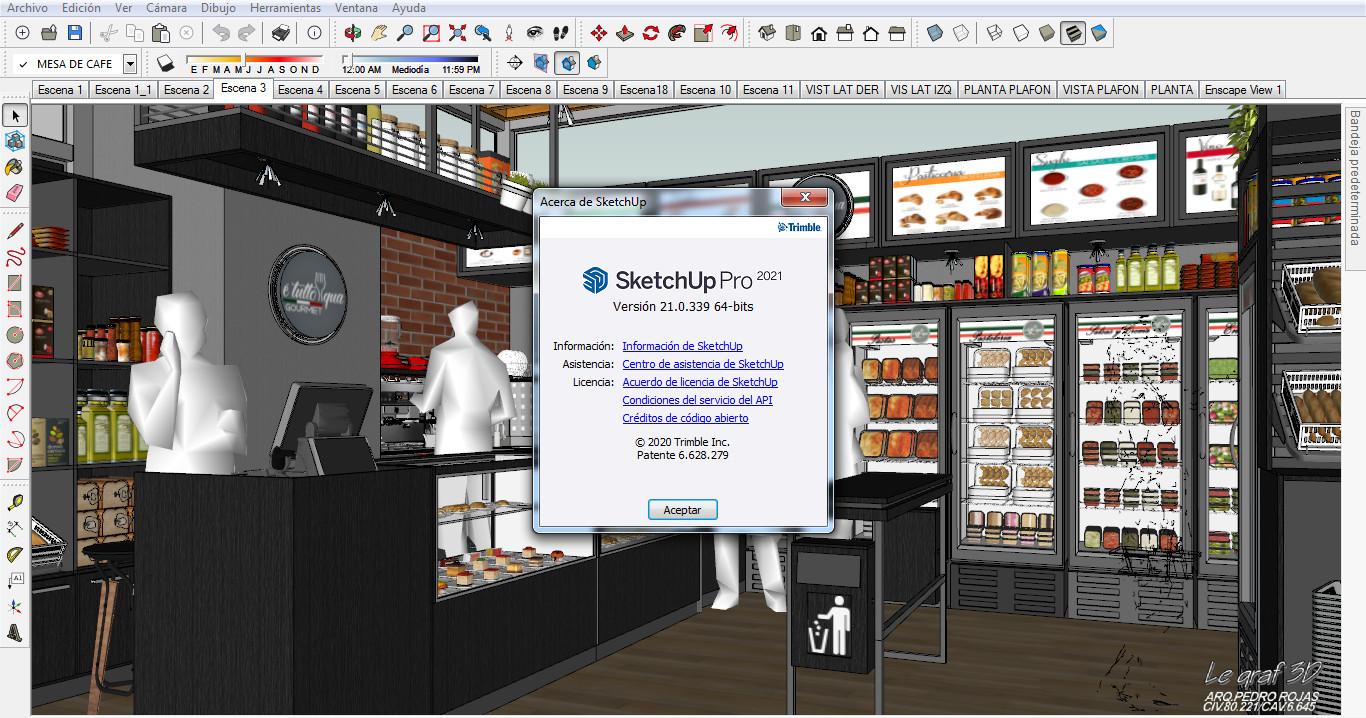The width and height of the screenshot is (1366, 718).
Task: Select the Freehand drawing tool
Action: pyautogui.click(x=15, y=257)
